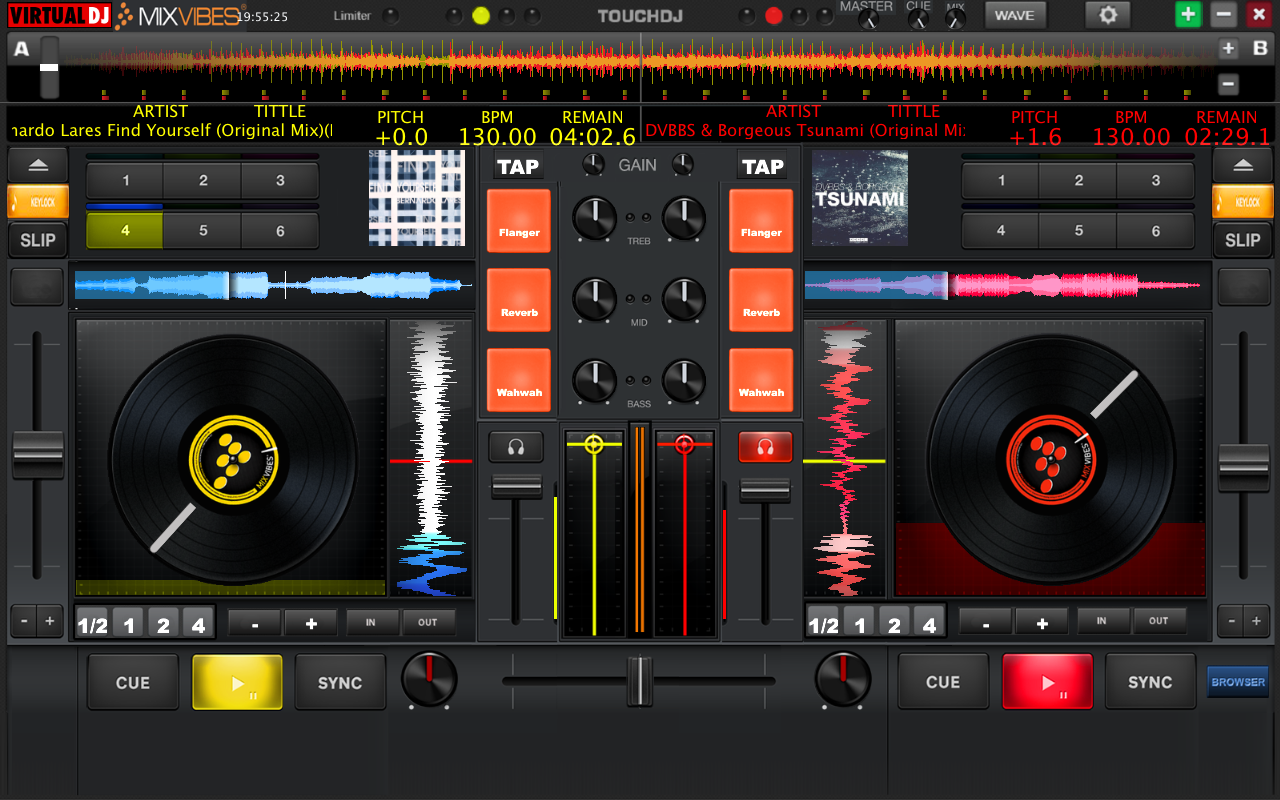1280x800 pixels.
Task: Trigger hot cue 3 on right deck
Action: pyautogui.click(x=1156, y=181)
